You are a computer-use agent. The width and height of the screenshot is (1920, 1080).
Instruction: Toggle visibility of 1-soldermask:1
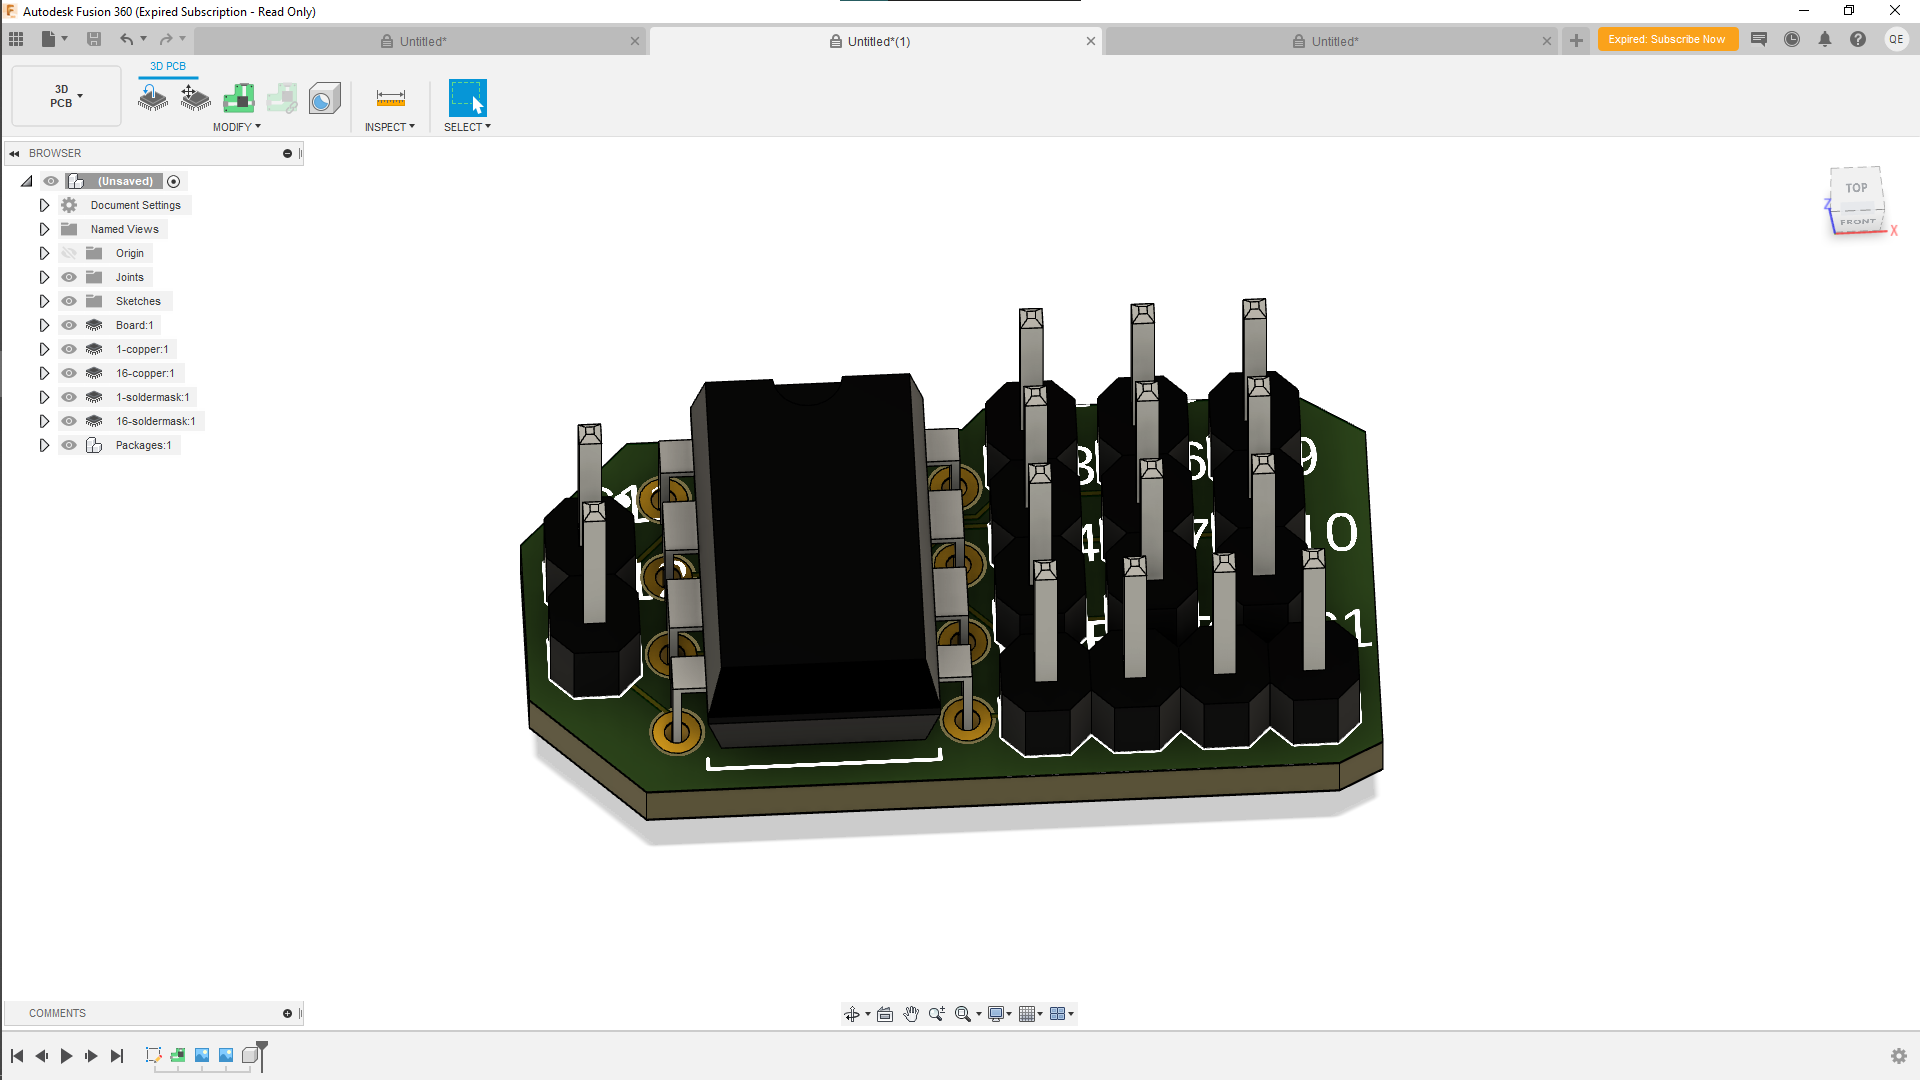pyautogui.click(x=69, y=397)
